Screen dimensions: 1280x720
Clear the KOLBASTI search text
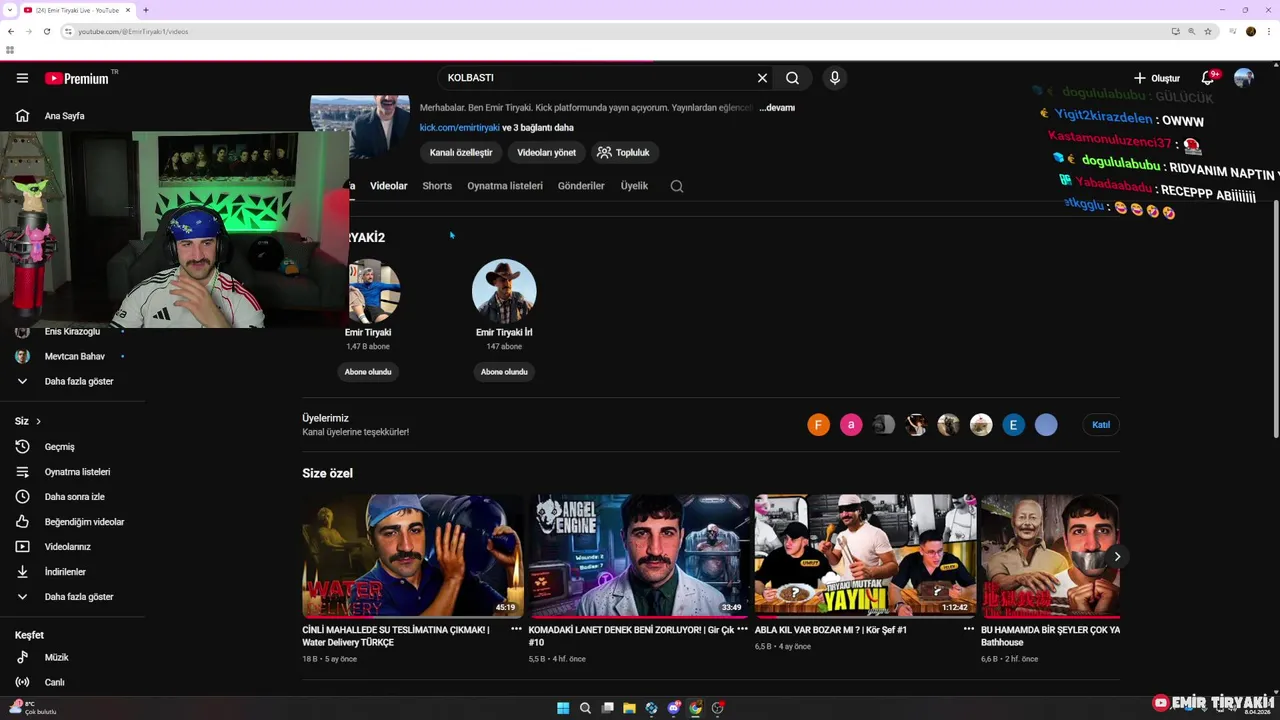pyautogui.click(x=762, y=78)
